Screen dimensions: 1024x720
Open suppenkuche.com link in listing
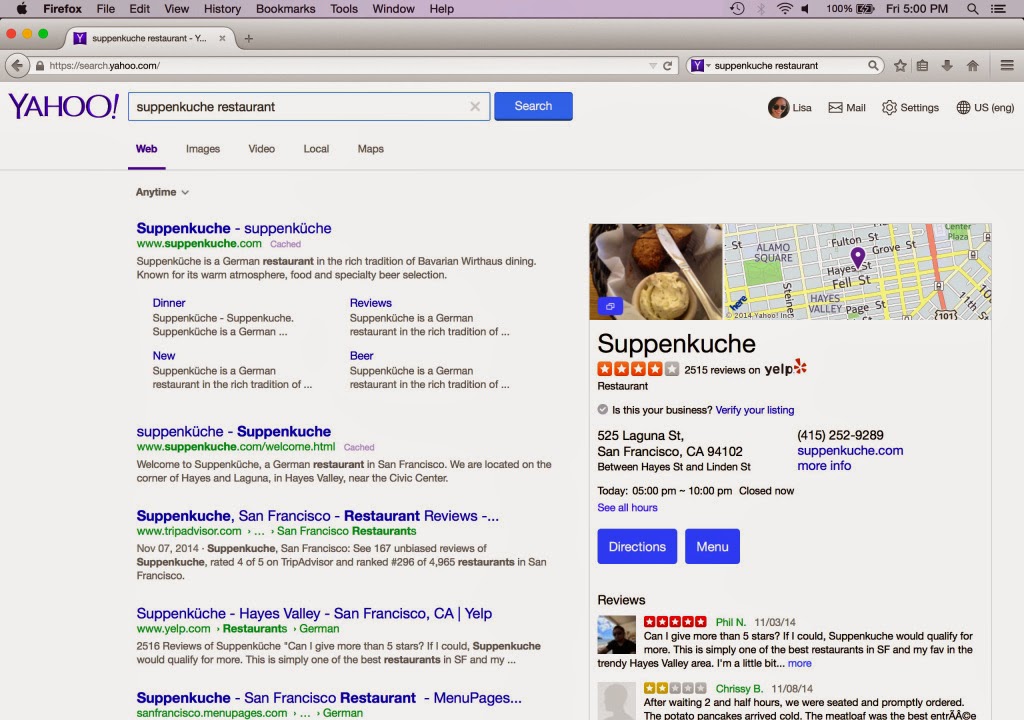click(x=850, y=450)
